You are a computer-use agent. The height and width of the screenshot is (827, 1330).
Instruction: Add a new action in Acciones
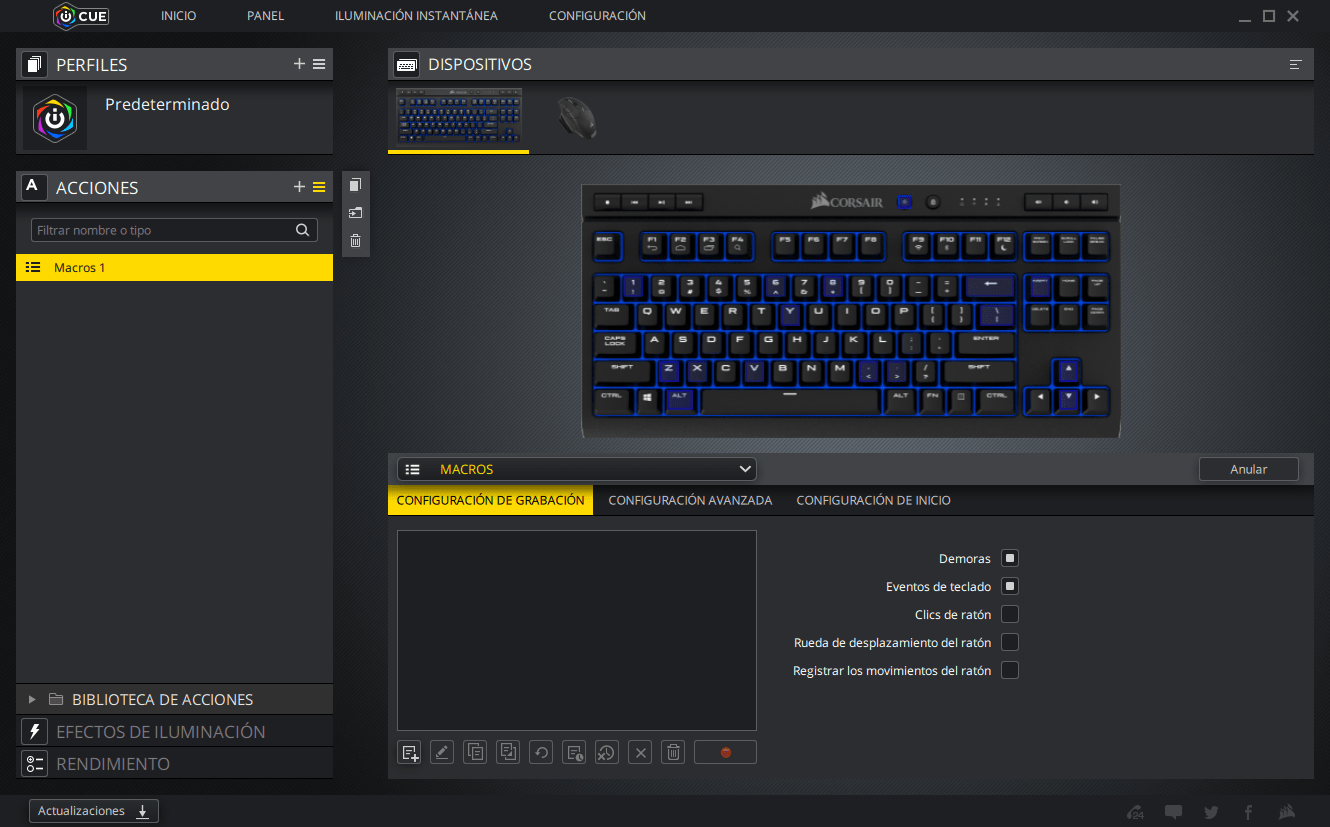(299, 187)
